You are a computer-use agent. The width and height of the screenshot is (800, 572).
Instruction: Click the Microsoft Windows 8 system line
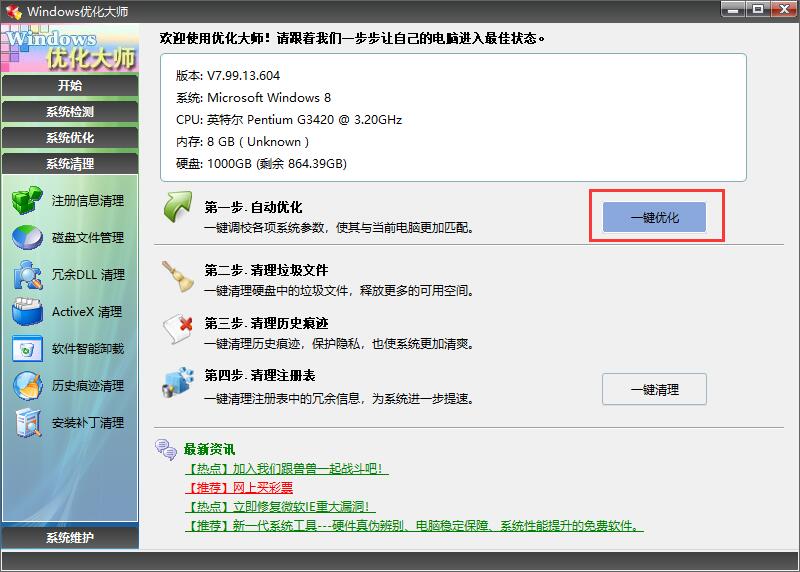tap(254, 97)
